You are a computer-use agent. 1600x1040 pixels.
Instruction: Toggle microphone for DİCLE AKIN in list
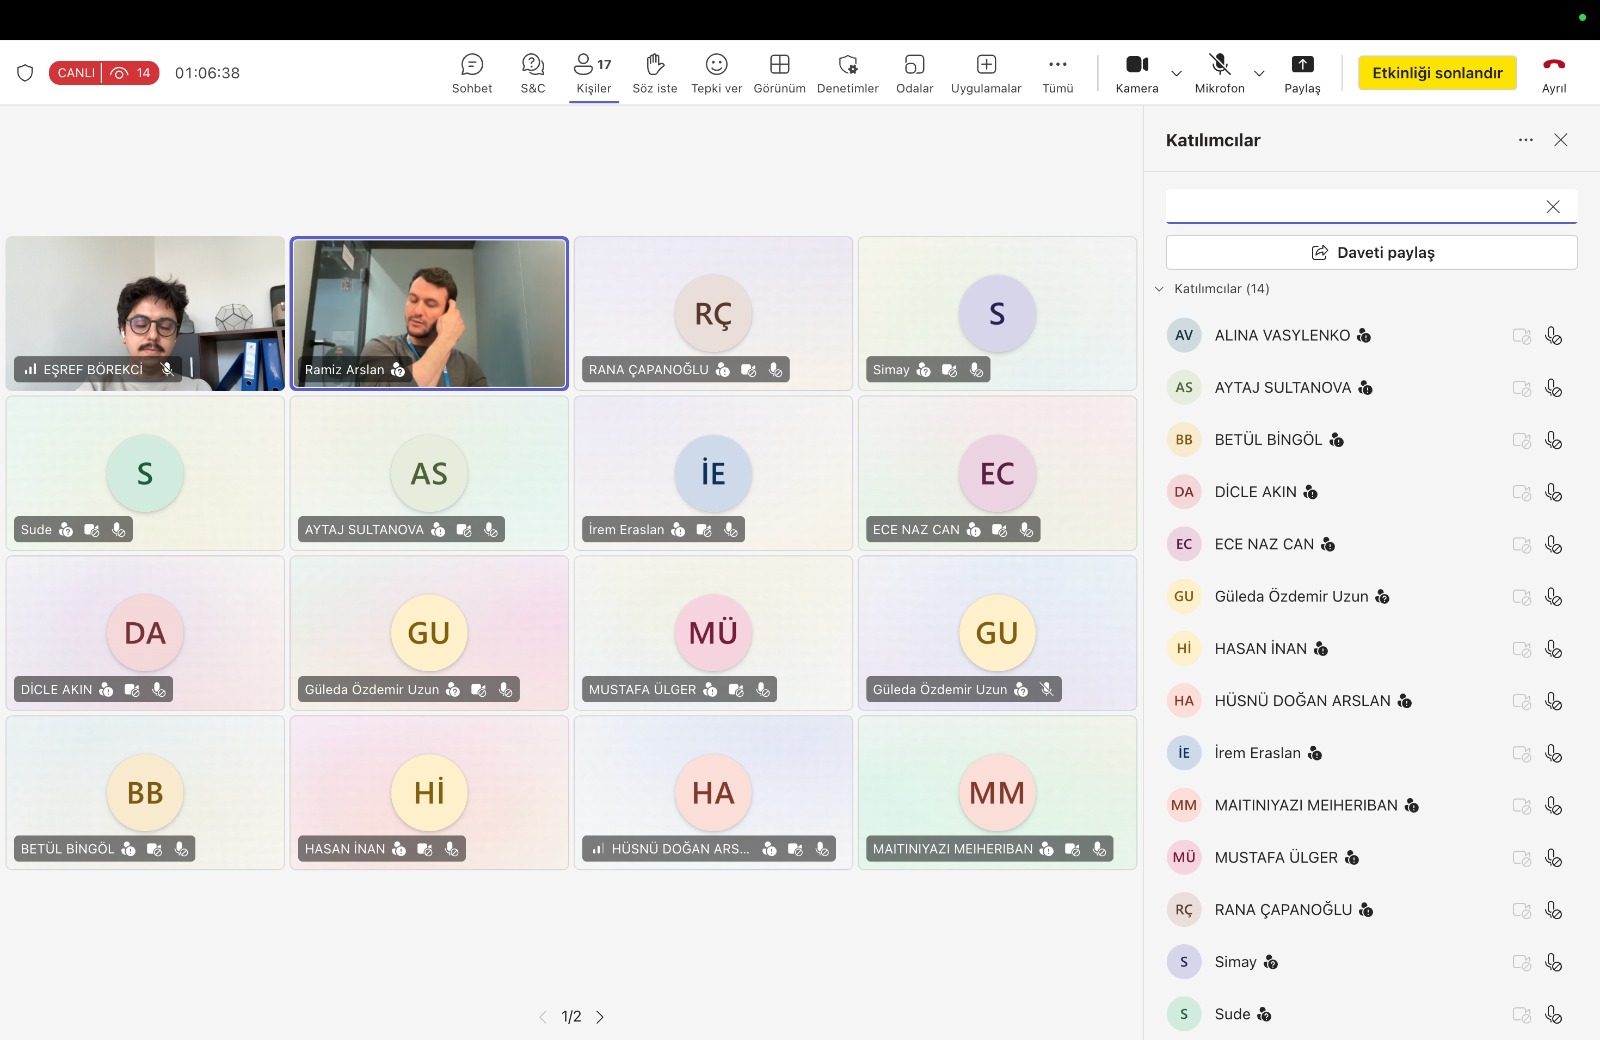pos(1553,492)
